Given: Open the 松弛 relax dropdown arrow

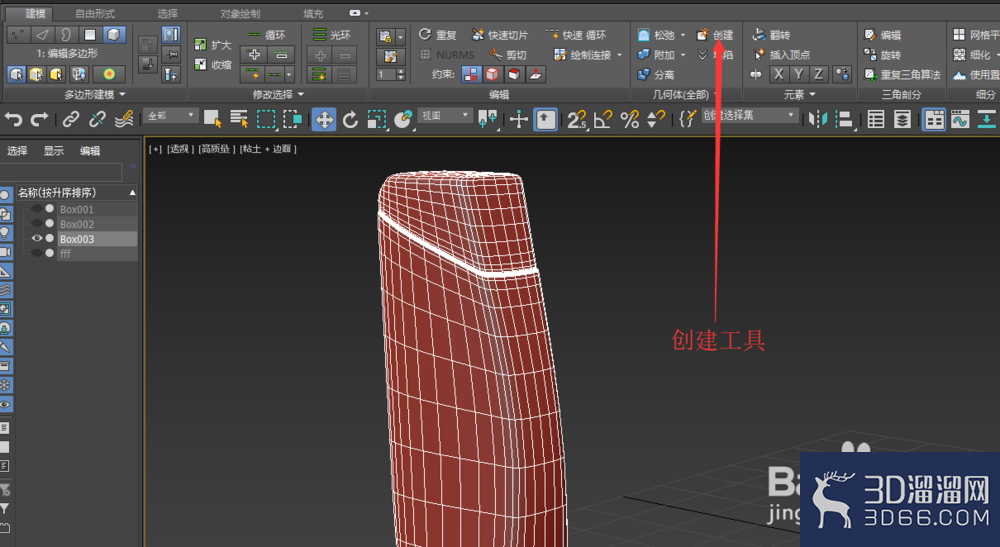Looking at the screenshot, I should pos(683,35).
